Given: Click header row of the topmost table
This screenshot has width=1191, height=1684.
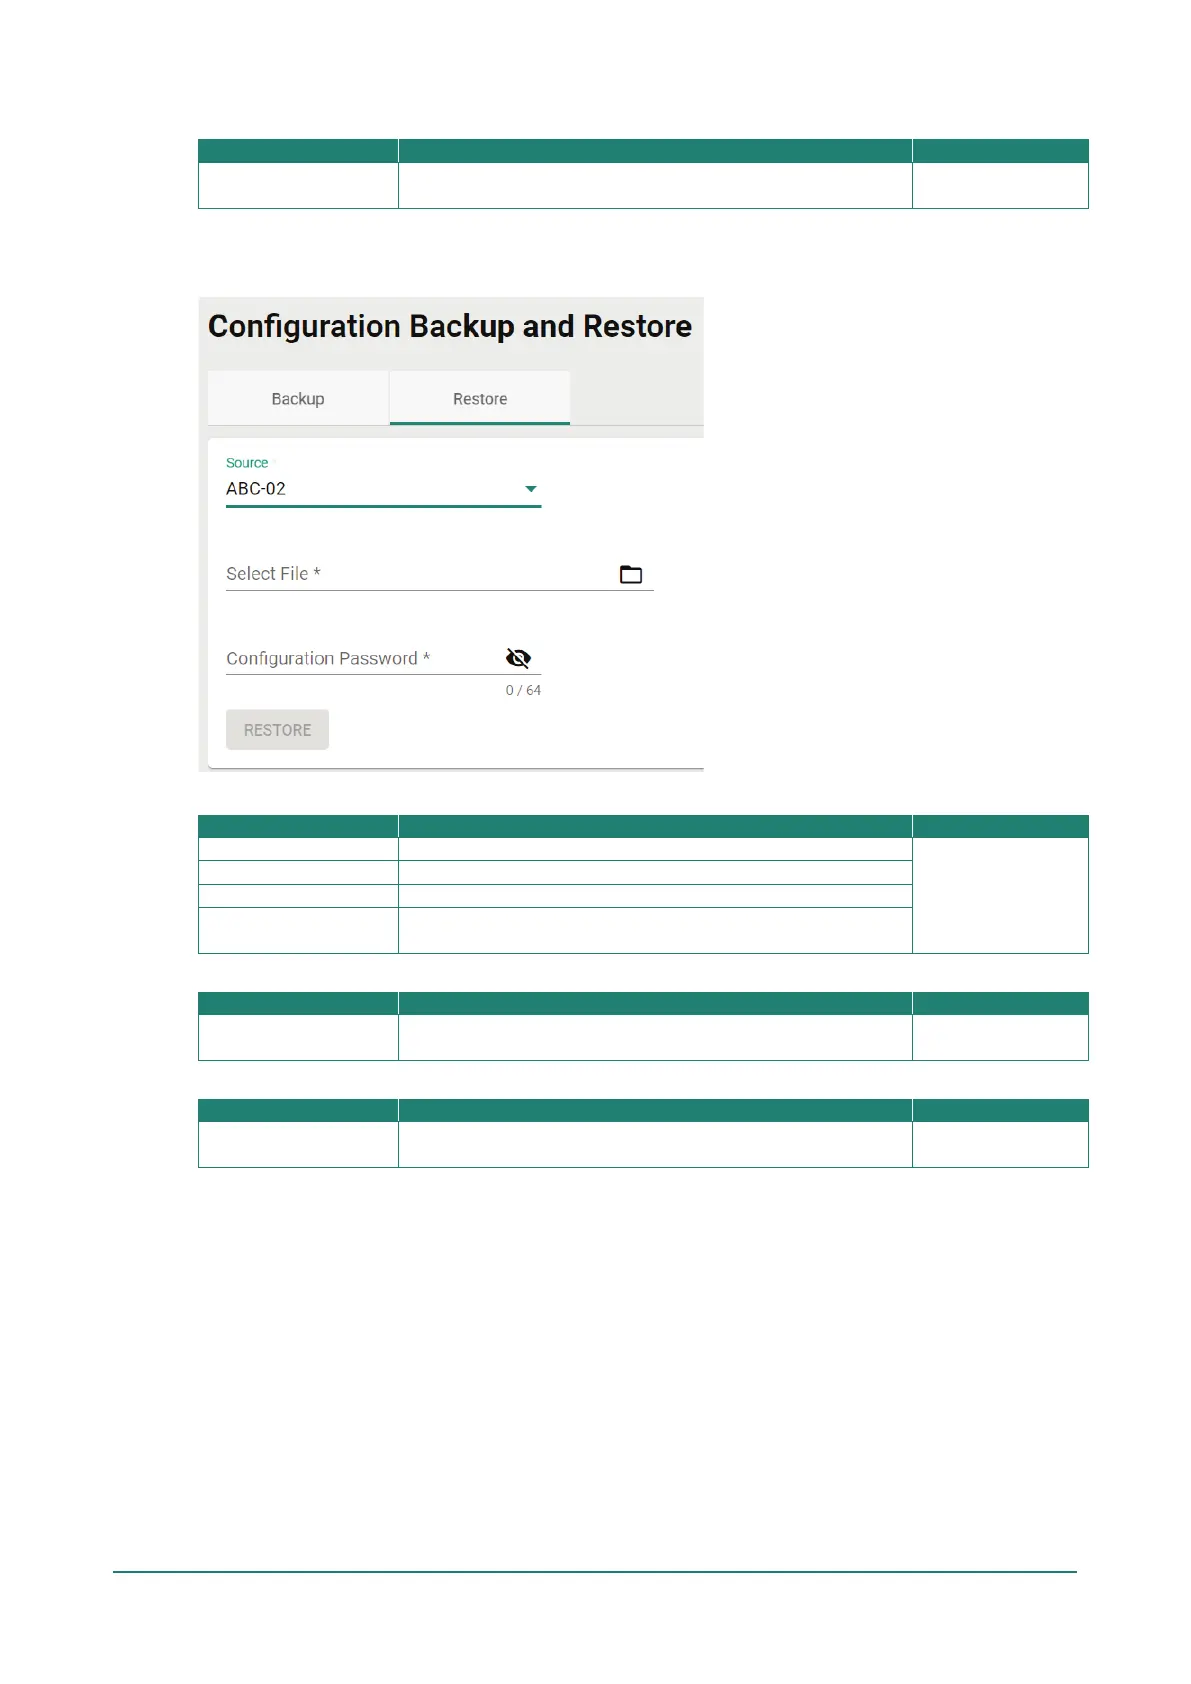Looking at the screenshot, I should [643, 151].
